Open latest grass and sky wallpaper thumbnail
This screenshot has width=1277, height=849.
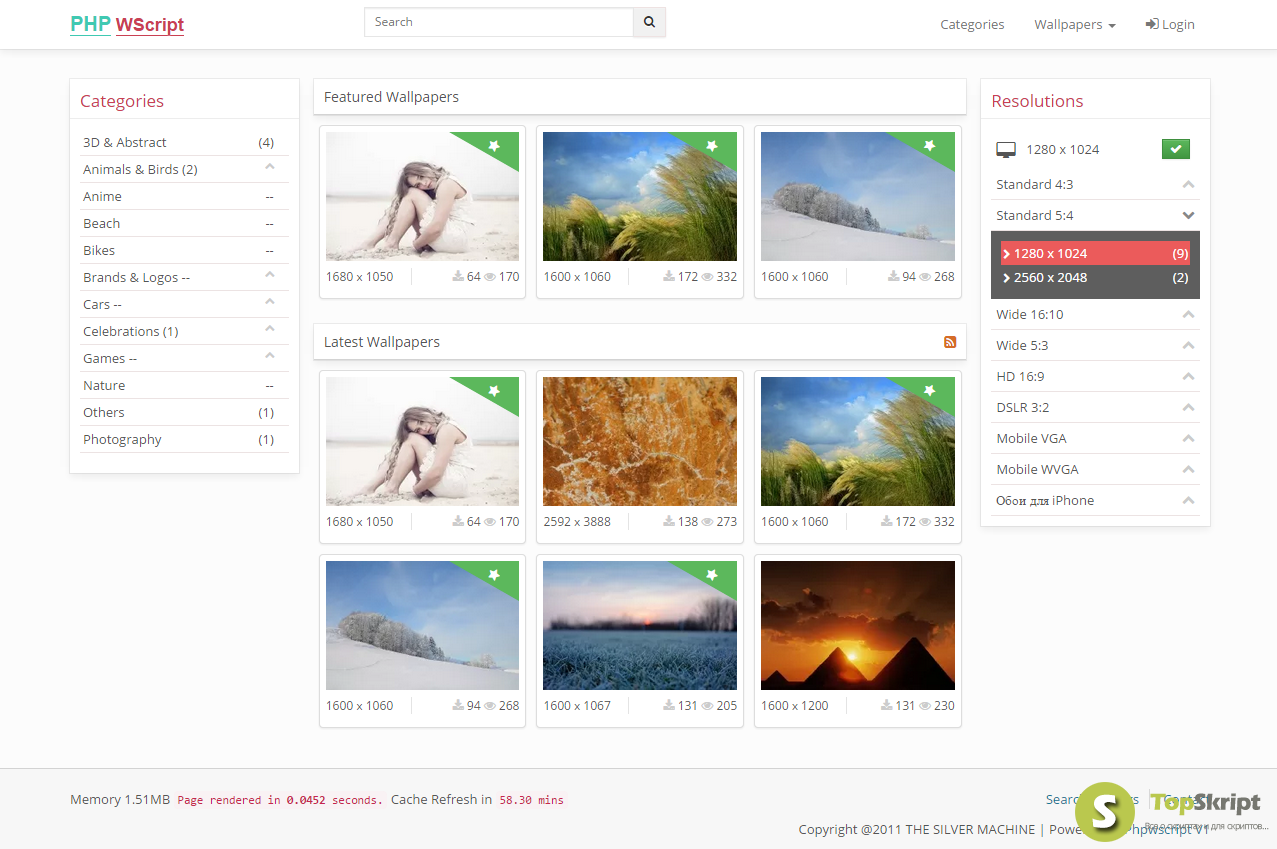(x=858, y=441)
